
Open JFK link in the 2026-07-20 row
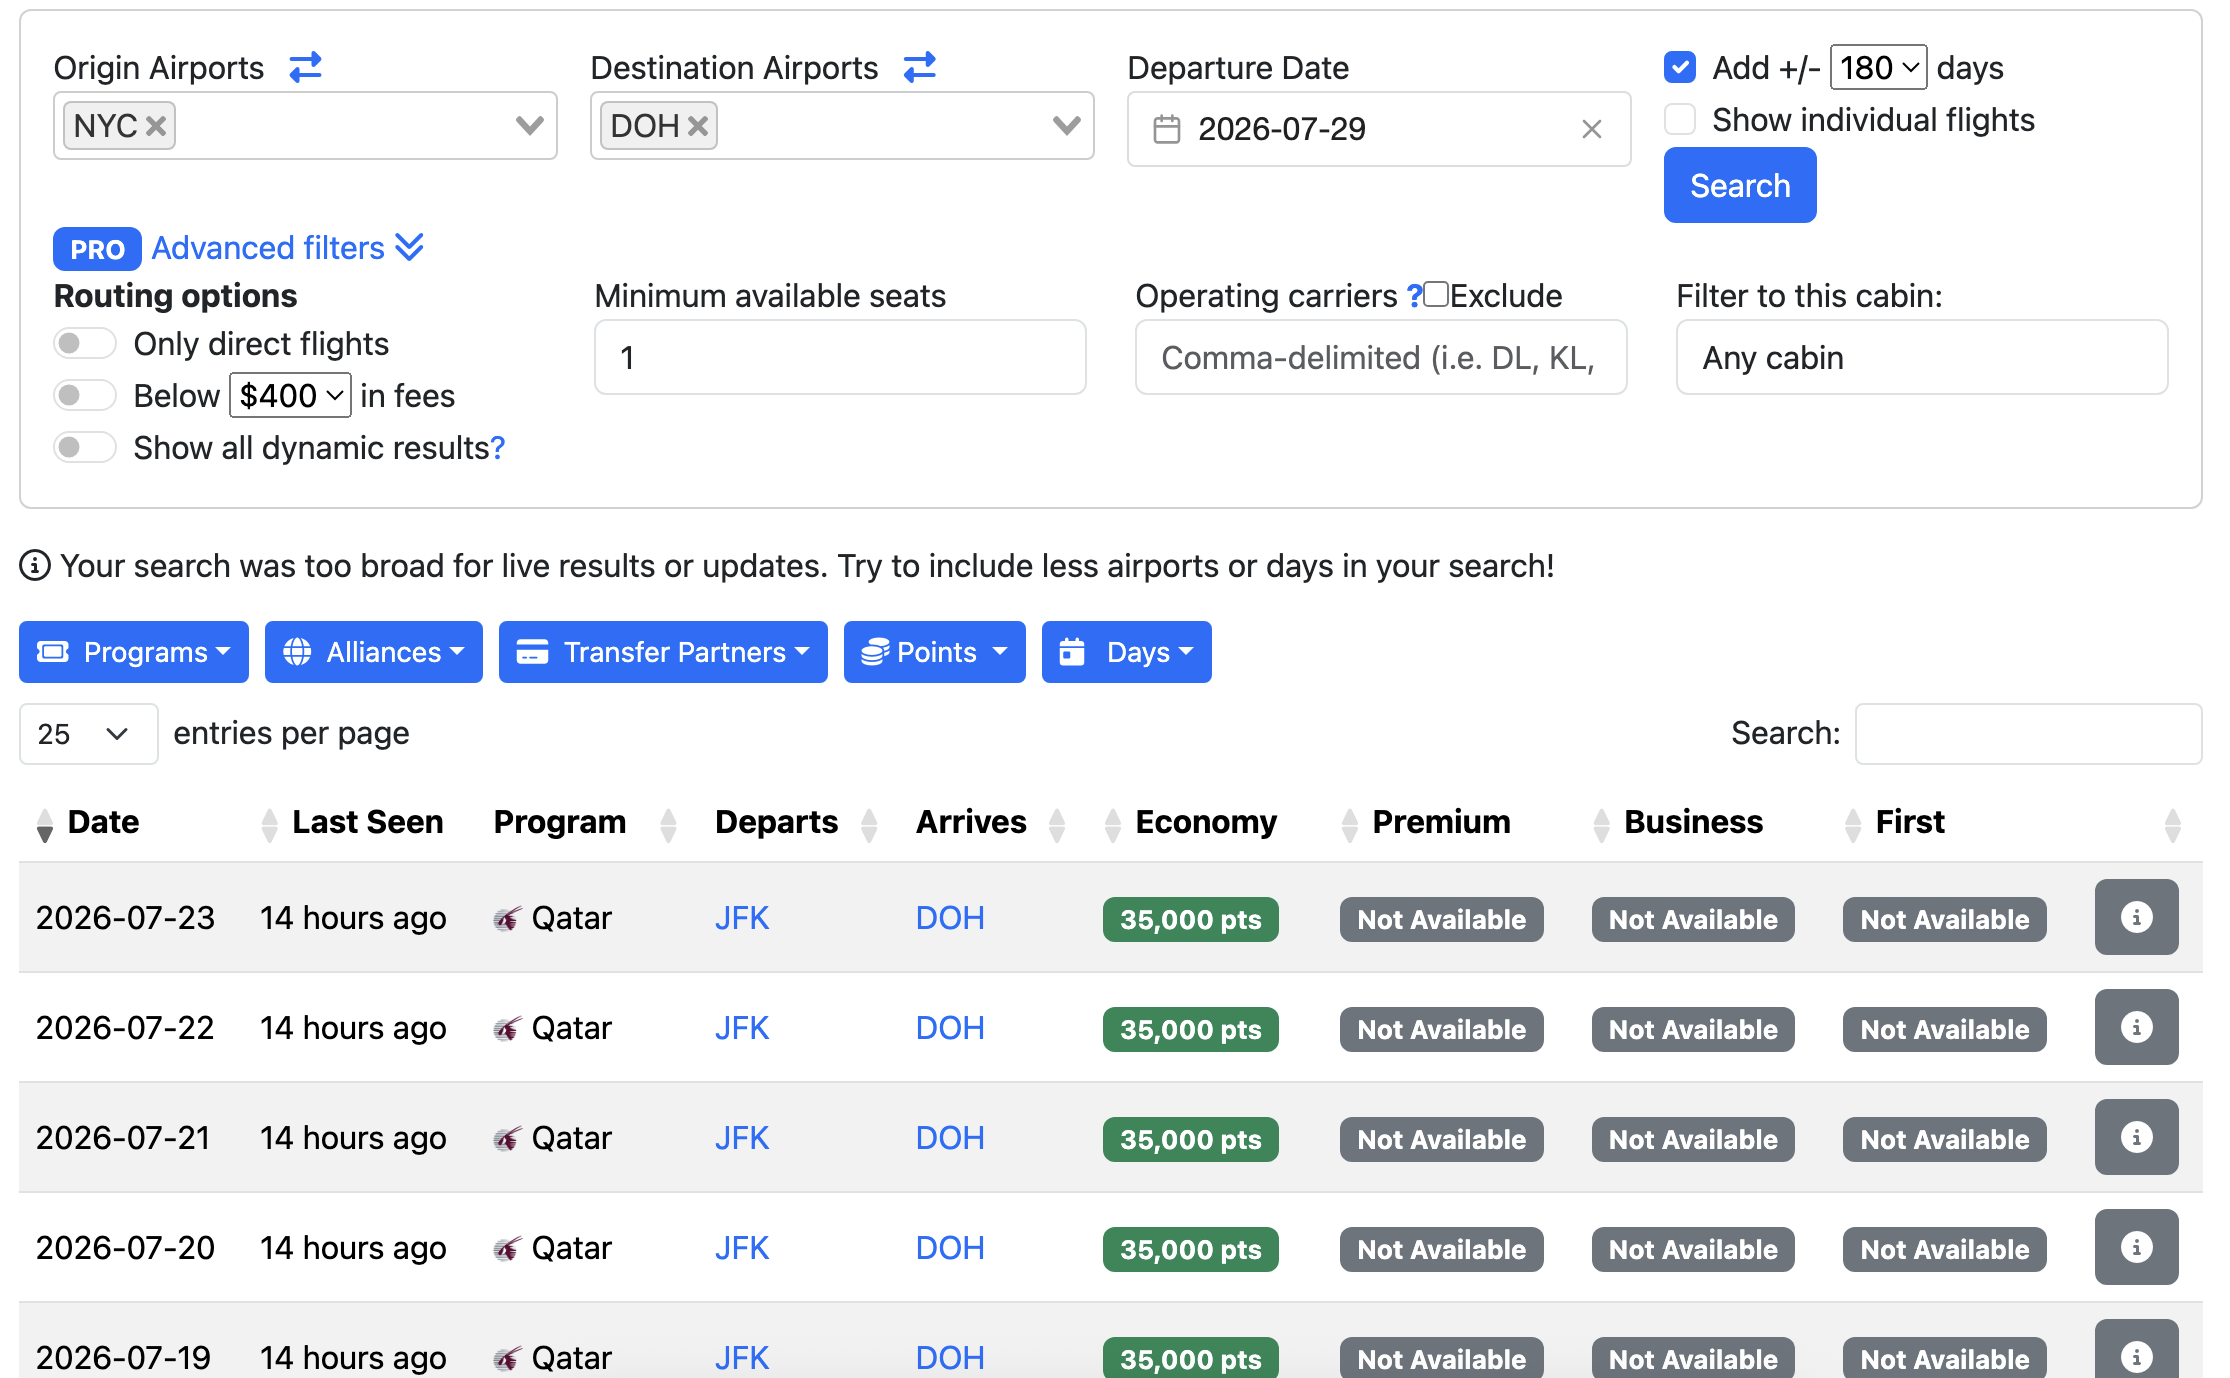(742, 1248)
